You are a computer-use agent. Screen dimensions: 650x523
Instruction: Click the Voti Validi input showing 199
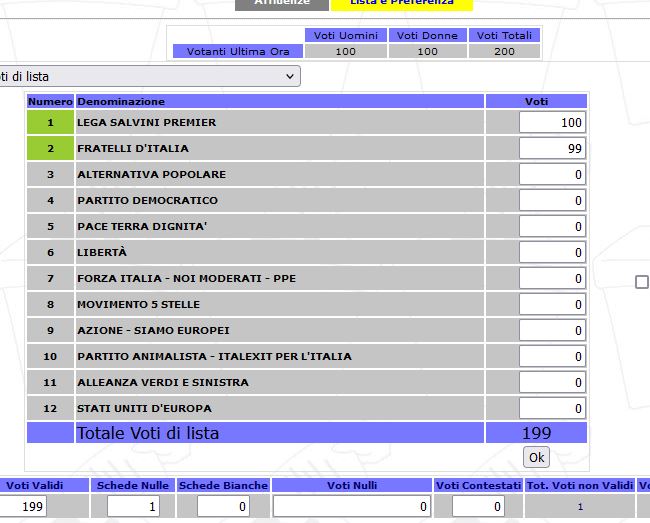[x=23, y=506]
